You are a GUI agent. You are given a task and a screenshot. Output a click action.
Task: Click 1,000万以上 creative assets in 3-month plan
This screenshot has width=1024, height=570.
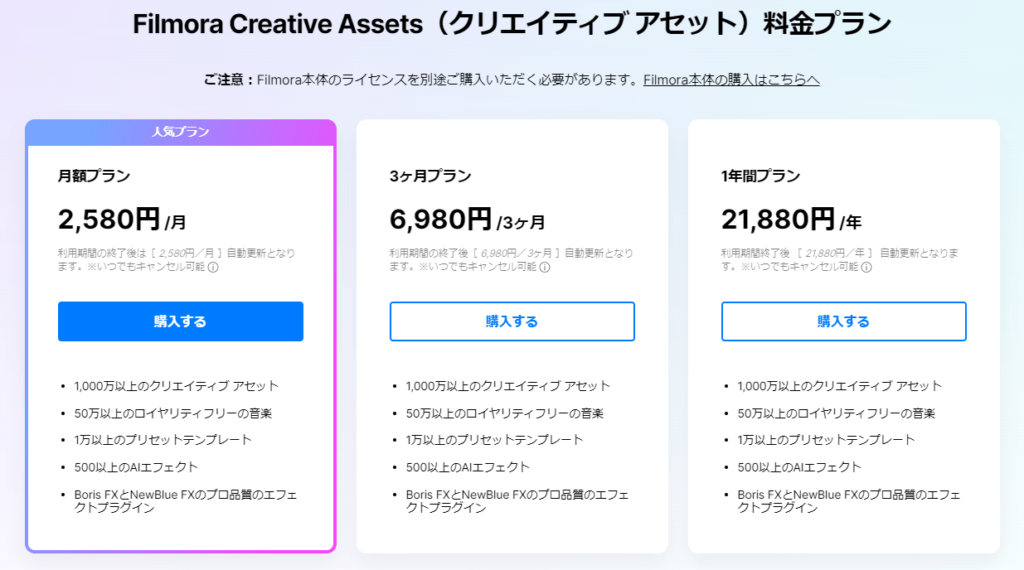508,386
